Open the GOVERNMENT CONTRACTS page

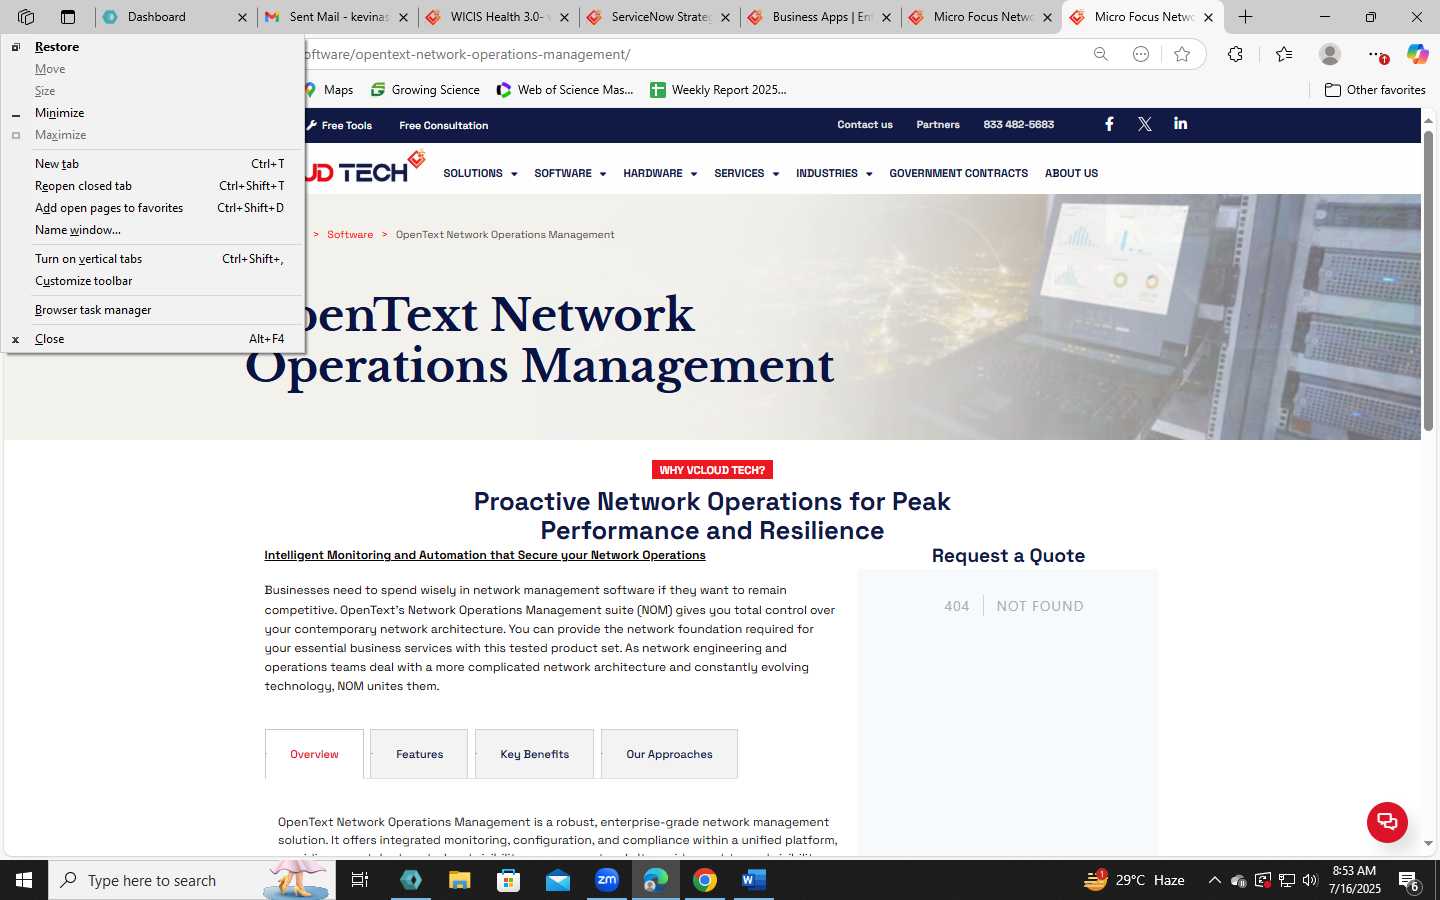tap(958, 174)
